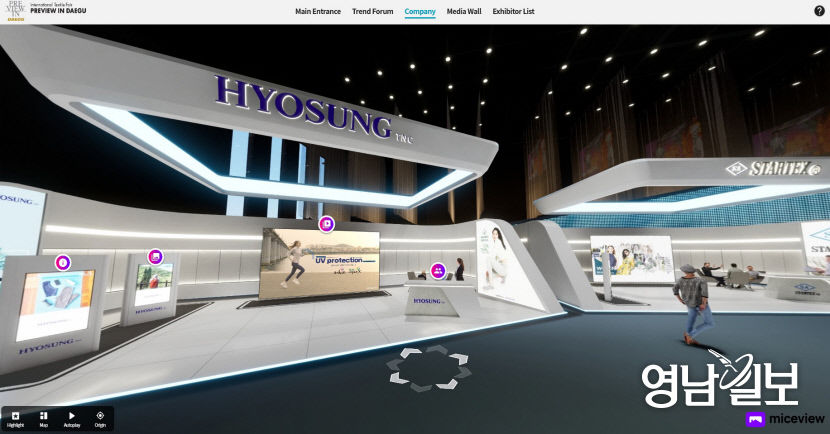Click the Preview in Daegu logo

point(45,11)
